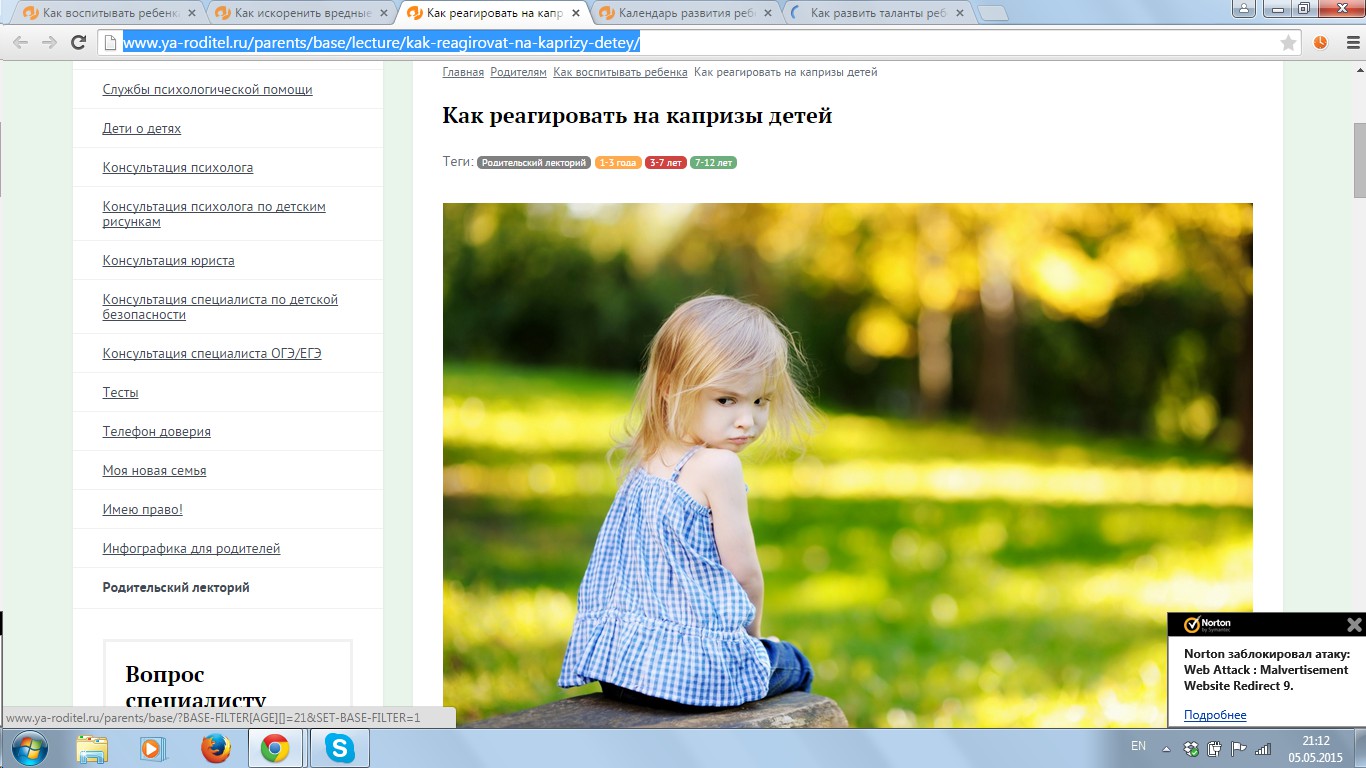Close the 'Календарь развития' tab
This screenshot has height=768, width=1366.
(767, 14)
